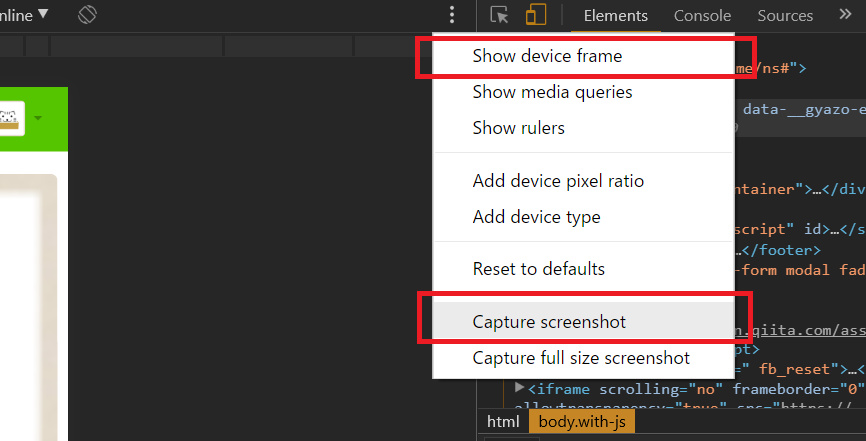The image size is (866, 441).
Task: Enable Show media queries option
Action: (552, 92)
